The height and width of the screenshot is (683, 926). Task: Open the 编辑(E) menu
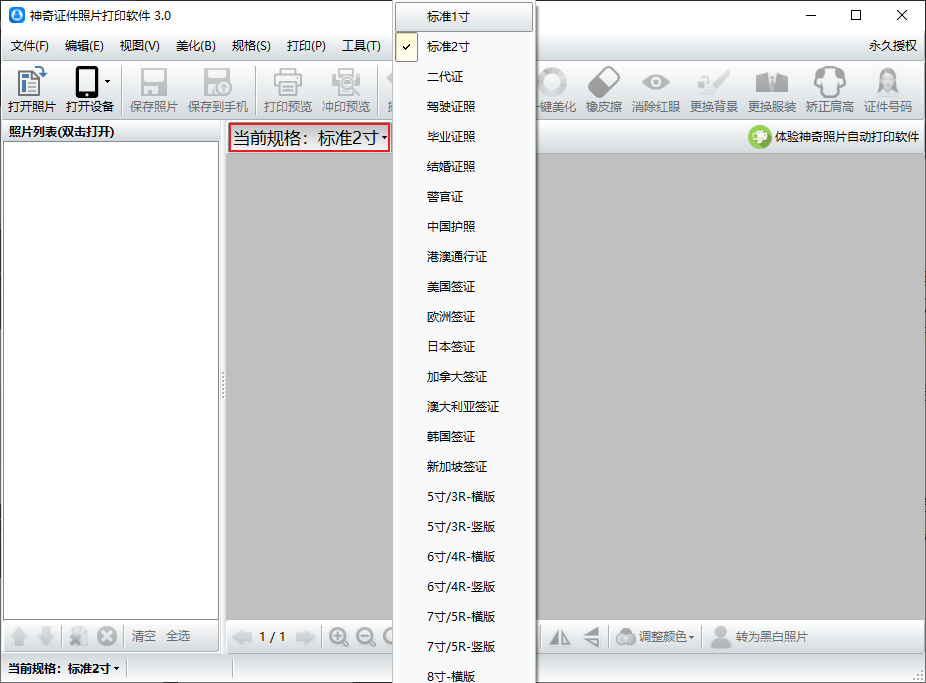click(x=84, y=46)
